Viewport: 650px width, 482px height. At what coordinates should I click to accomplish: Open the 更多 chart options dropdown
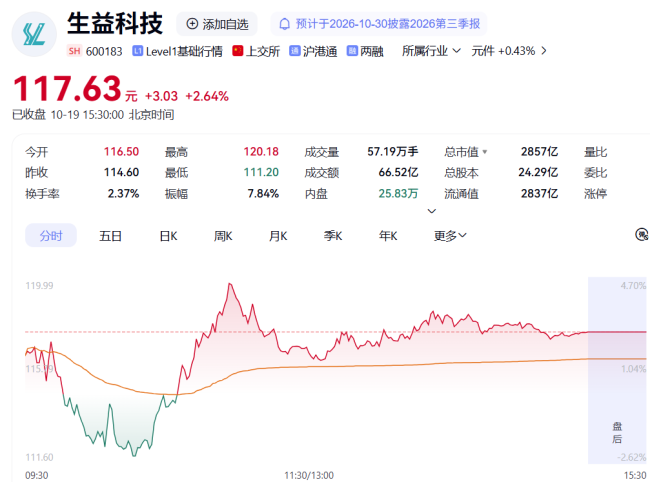450,236
